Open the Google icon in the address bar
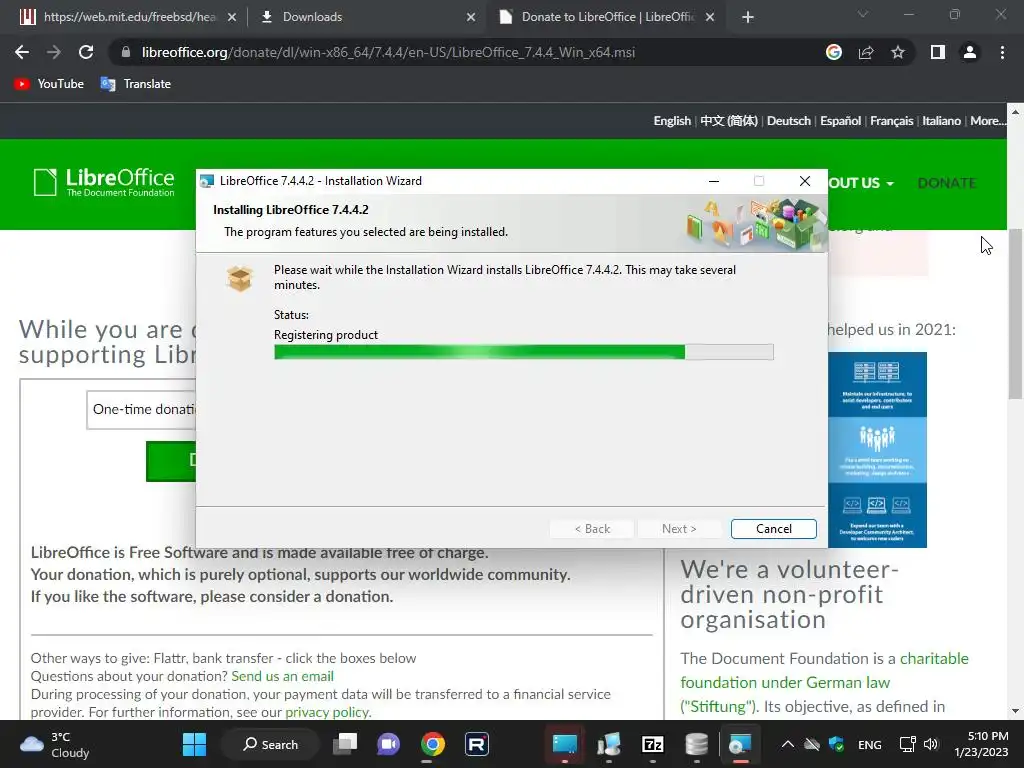Screen dimensions: 1024x768 (833, 52)
